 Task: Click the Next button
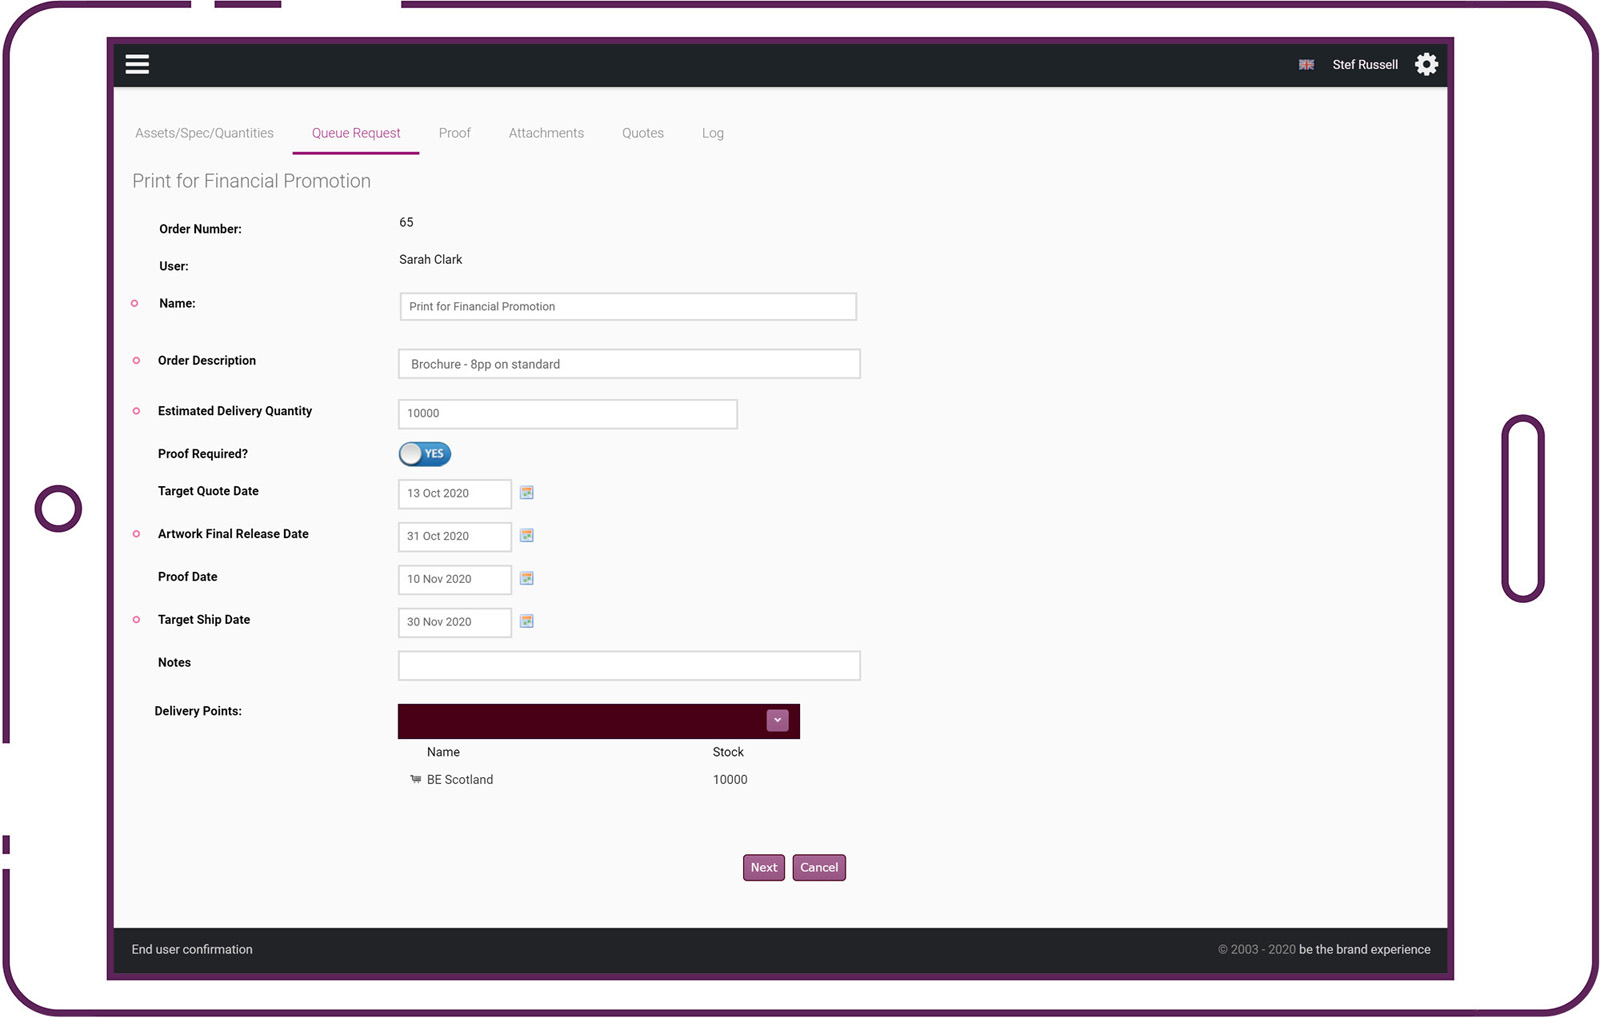click(764, 868)
